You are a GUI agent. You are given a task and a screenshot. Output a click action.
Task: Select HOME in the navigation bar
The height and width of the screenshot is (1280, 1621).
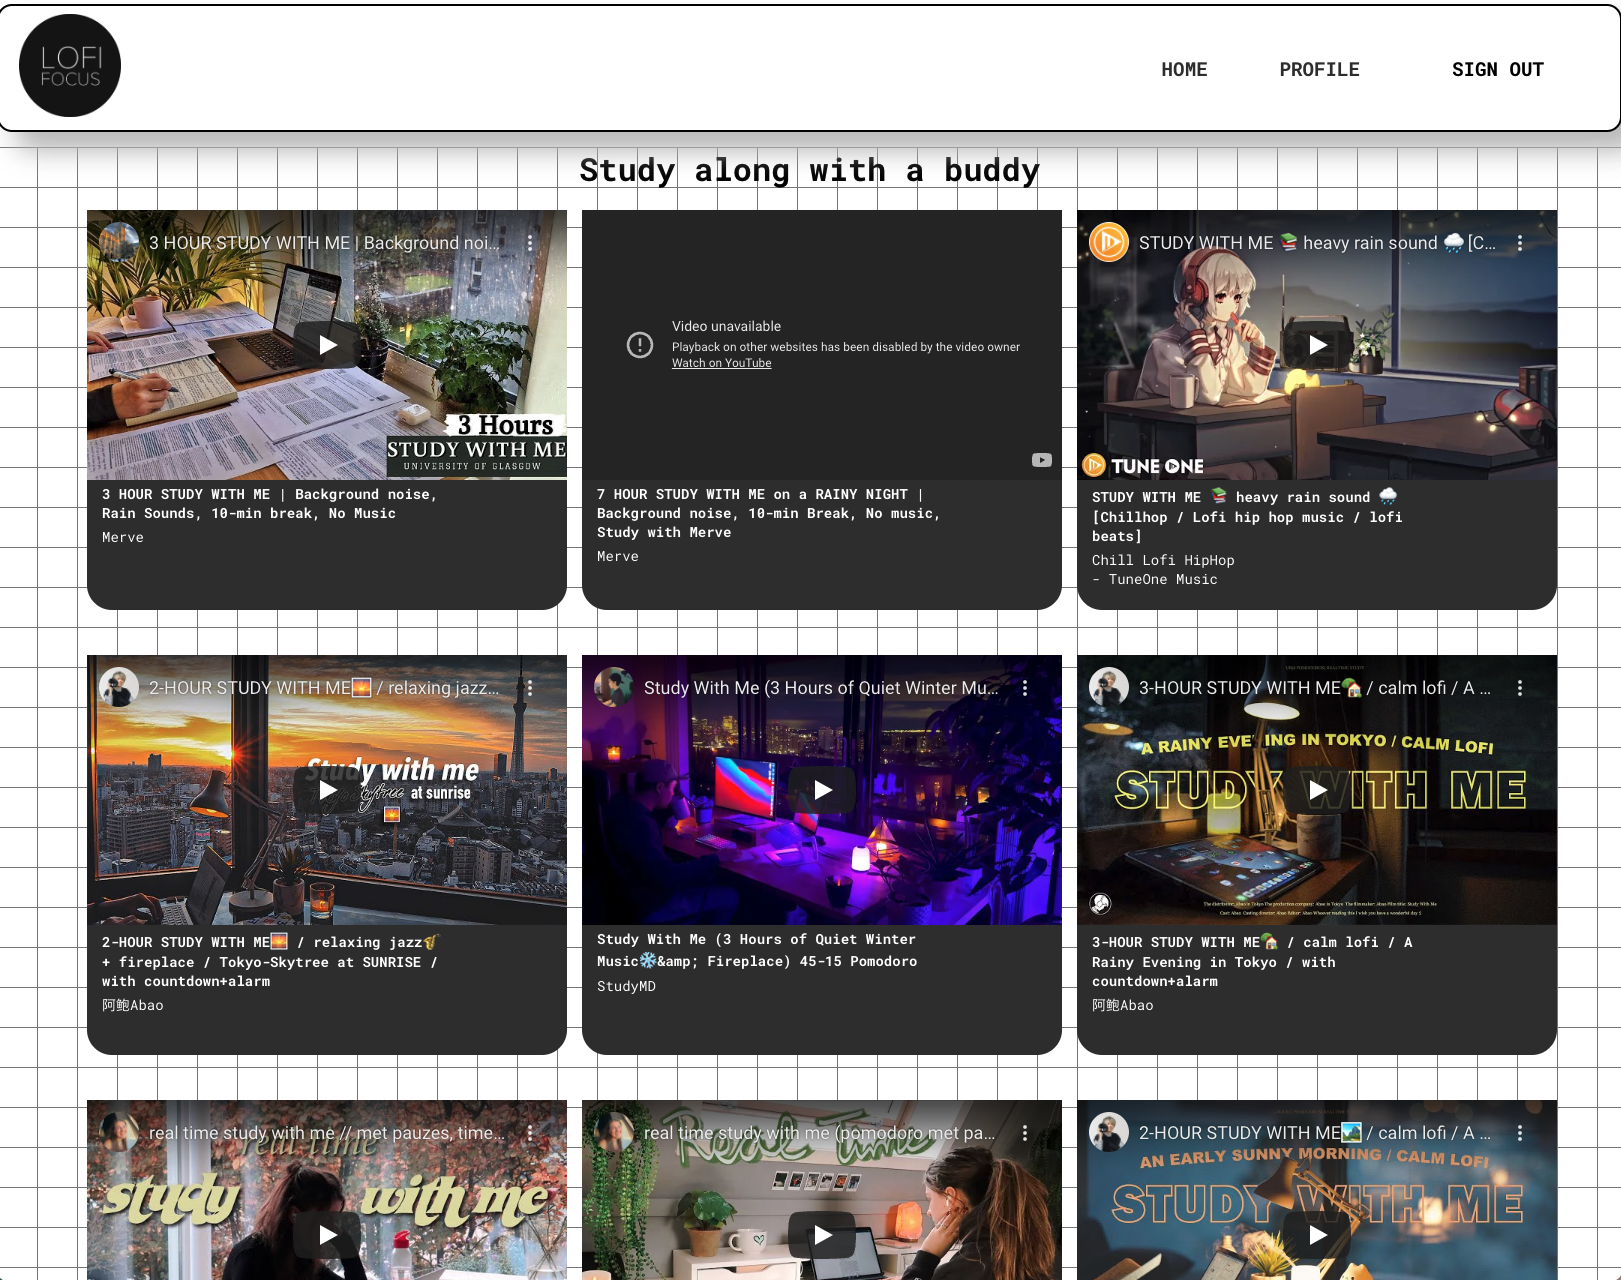tap(1184, 69)
